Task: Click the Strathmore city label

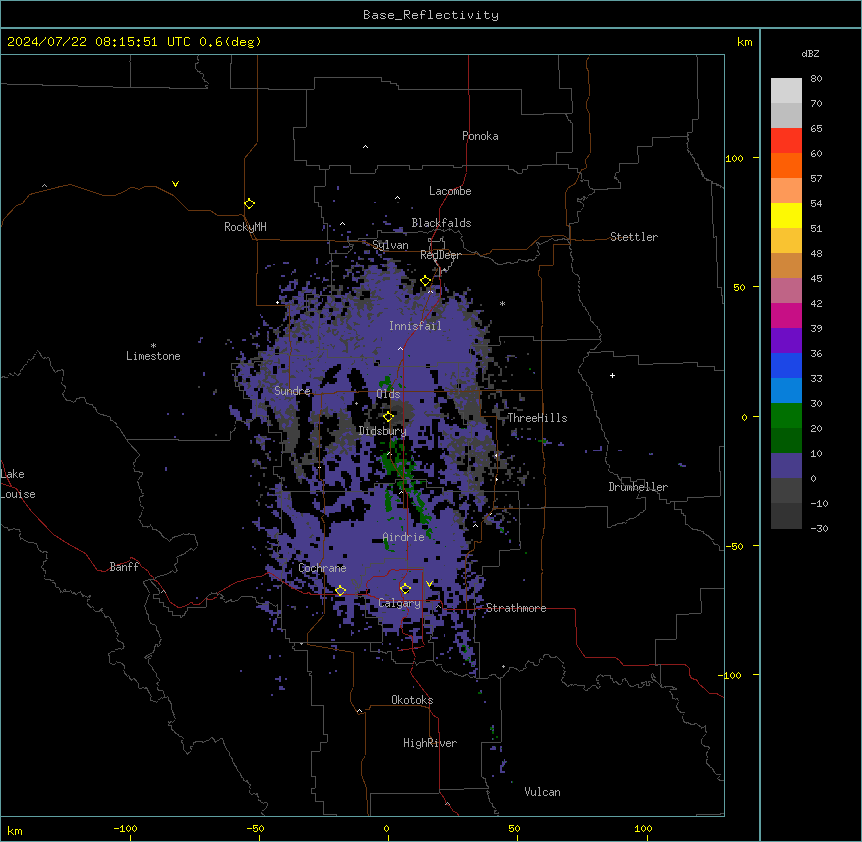Action: pos(516,608)
